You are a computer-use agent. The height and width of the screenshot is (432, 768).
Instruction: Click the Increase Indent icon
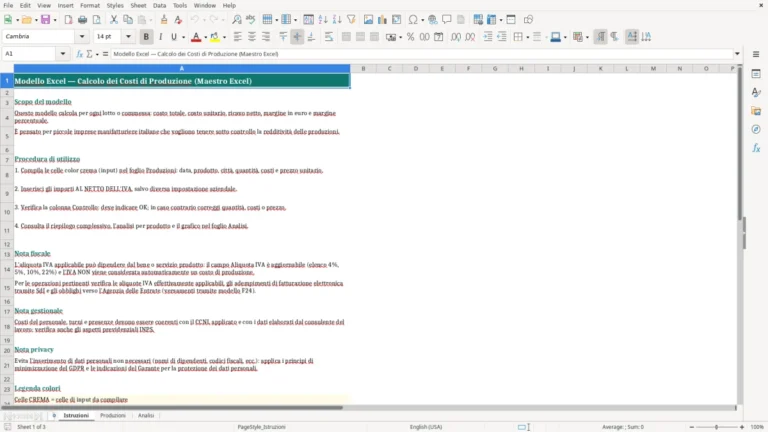click(x=488, y=37)
